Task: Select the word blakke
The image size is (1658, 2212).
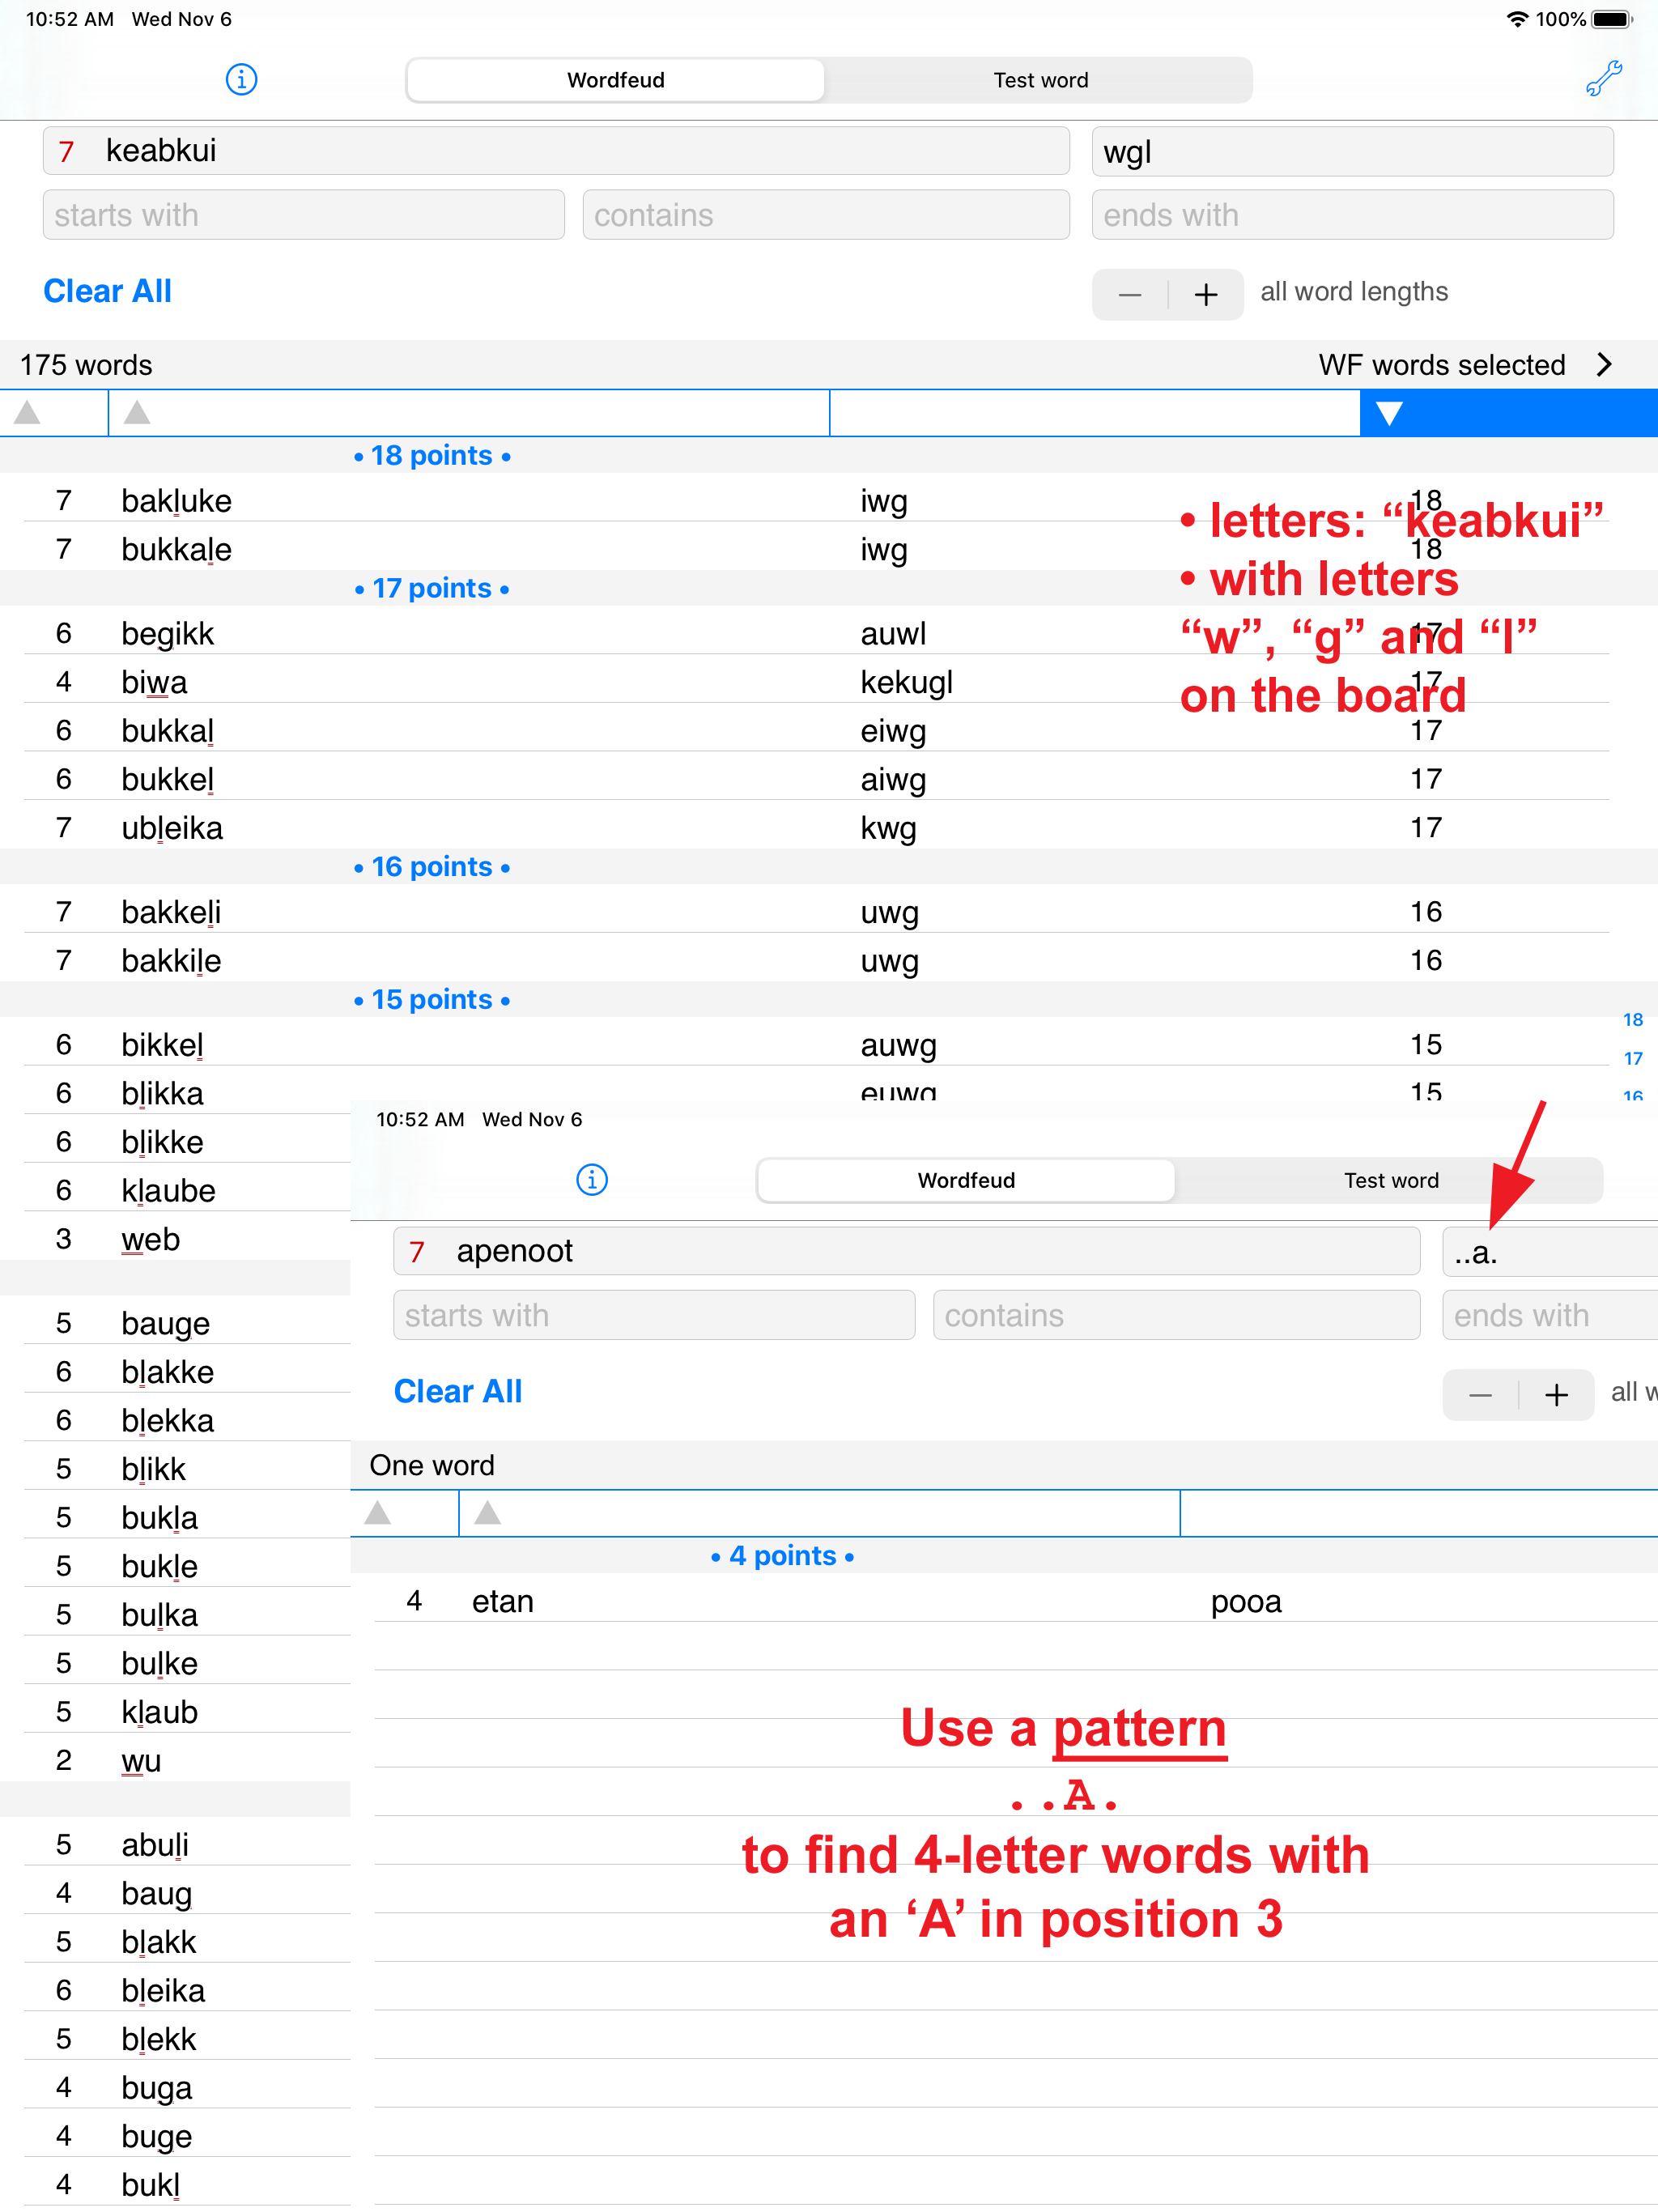Action: pos(167,1372)
